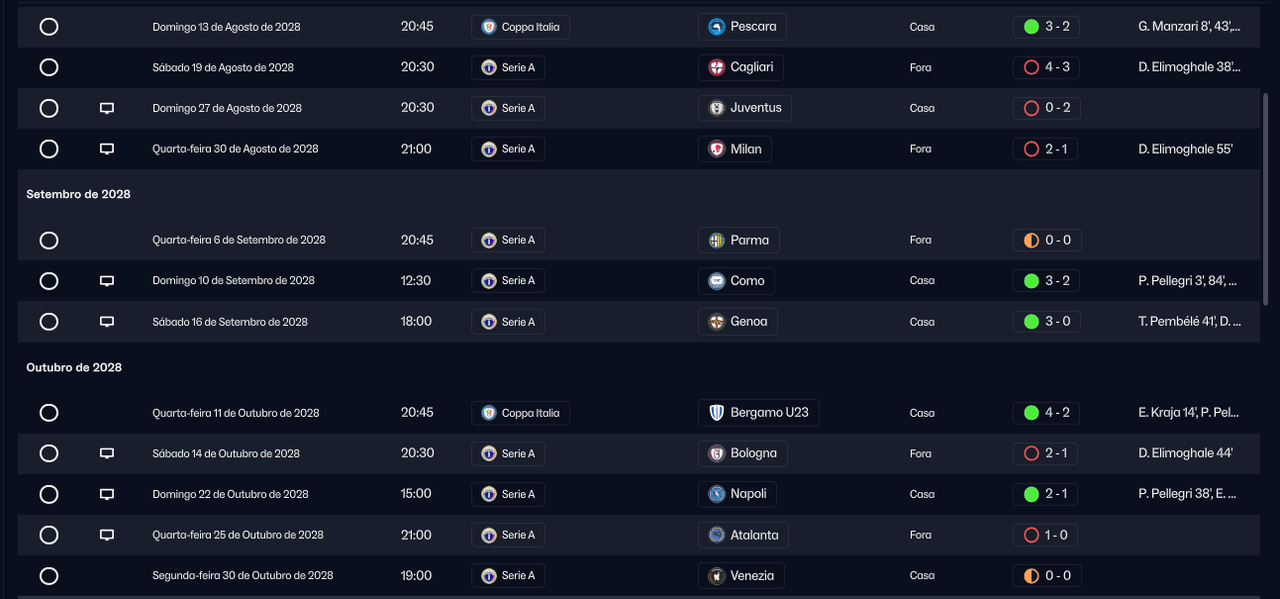Click the green win indicator for Genoa 3-0
Screen dimensions: 1280x599
(x=1031, y=322)
